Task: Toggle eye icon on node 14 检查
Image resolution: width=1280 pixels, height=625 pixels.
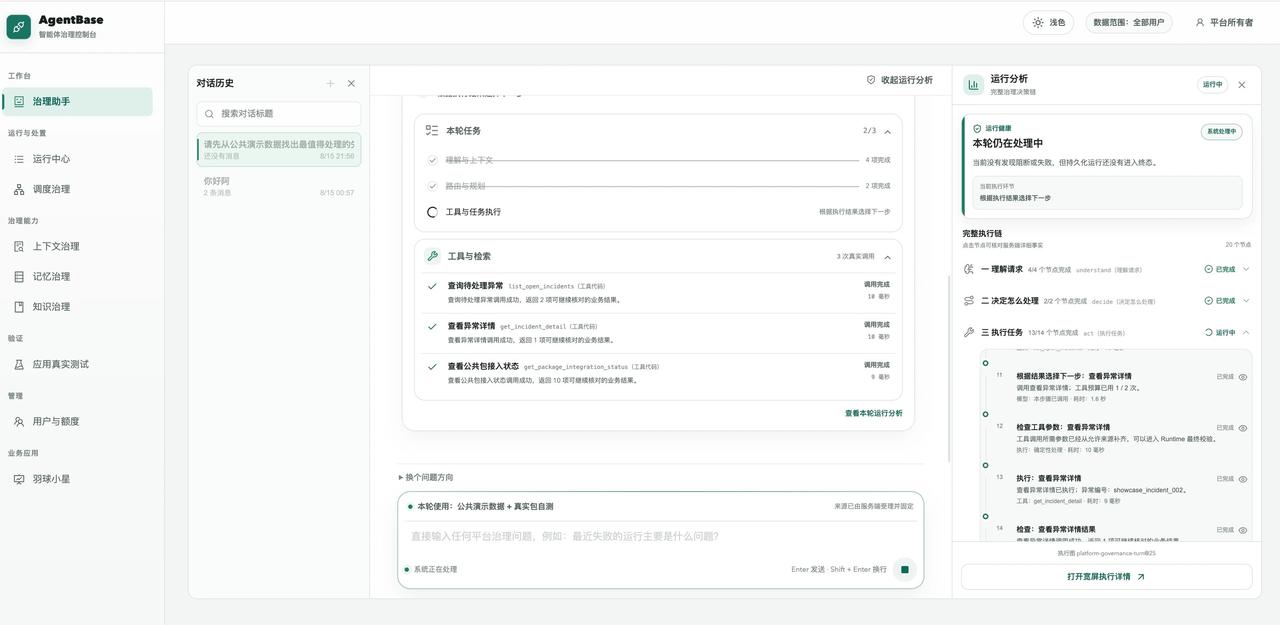Action: pos(1243,530)
